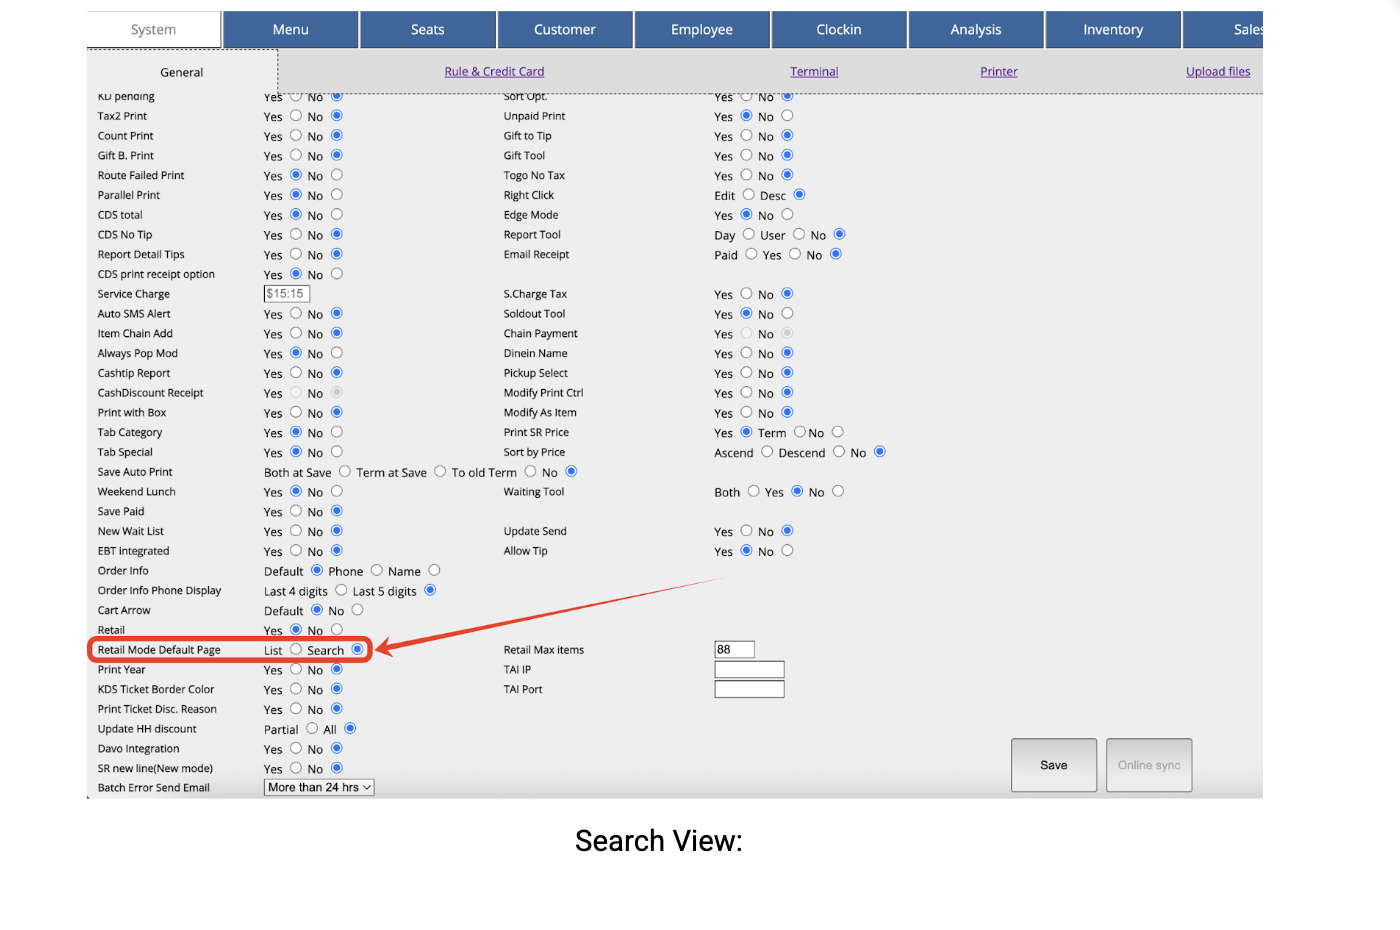Open Batch Error Send Email dropdown
The image size is (1400, 930).
319,788
